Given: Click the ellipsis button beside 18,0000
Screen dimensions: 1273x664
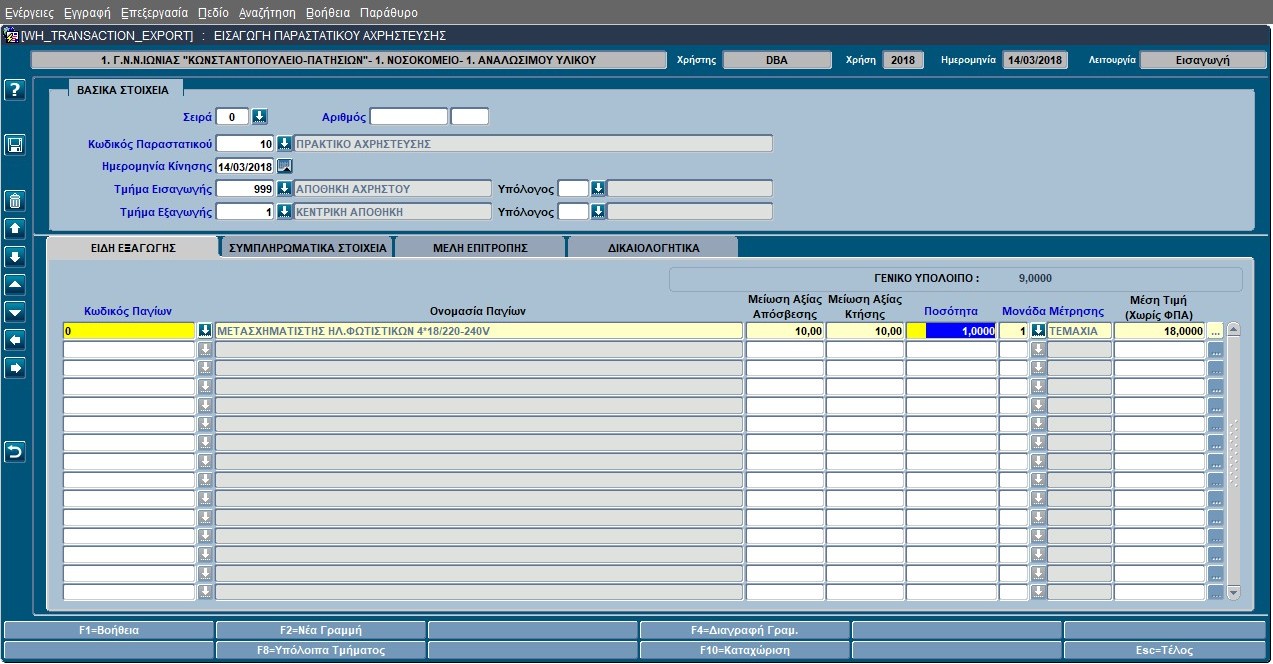Looking at the screenshot, I should (x=1215, y=330).
